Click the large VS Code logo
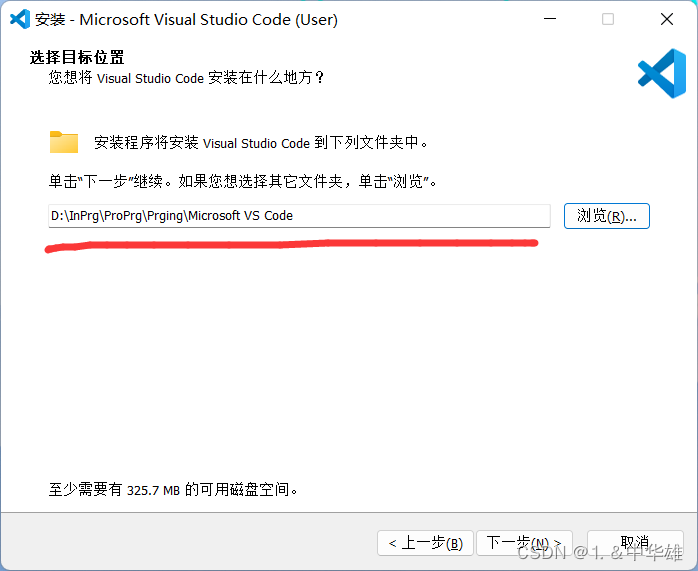698x571 pixels. click(x=662, y=73)
